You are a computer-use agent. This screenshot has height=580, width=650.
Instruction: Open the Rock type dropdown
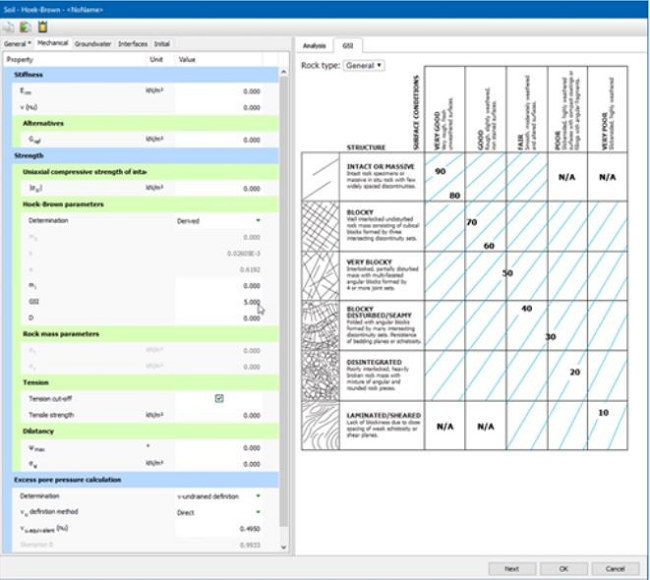pyautogui.click(x=364, y=66)
